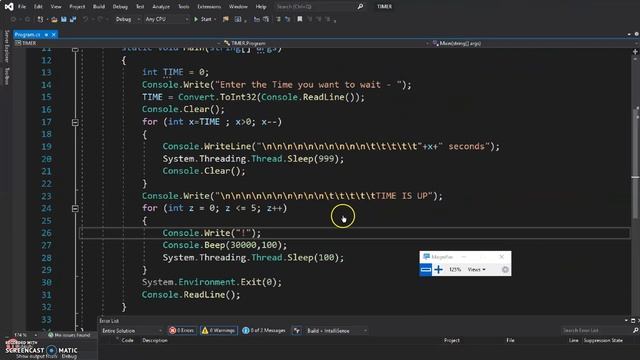Close the Program.cs tab
640x360 pixels.
[53, 35]
